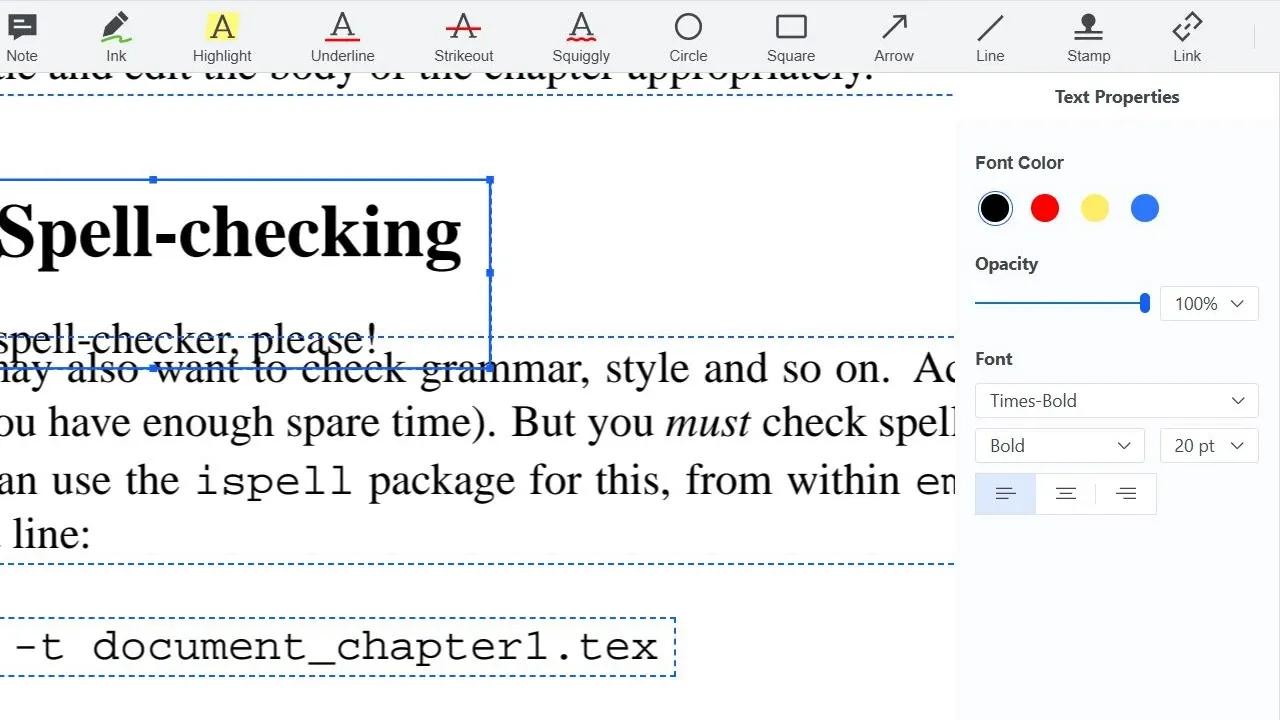Click the Spell-checking heading text
The width and height of the screenshot is (1280, 720).
229,234
